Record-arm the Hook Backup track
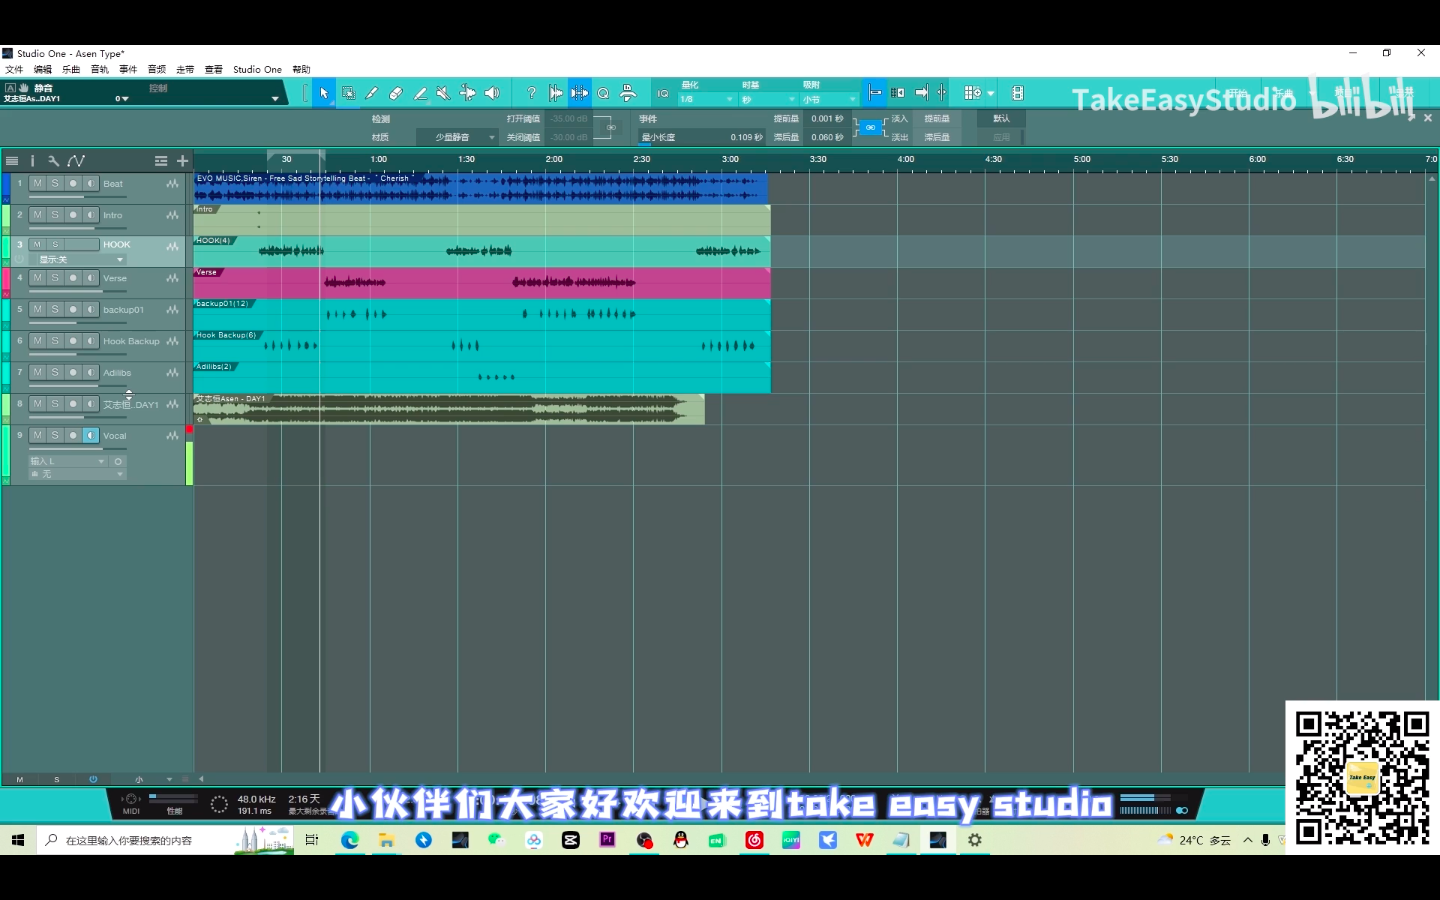The image size is (1440, 900). [x=73, y=341]
